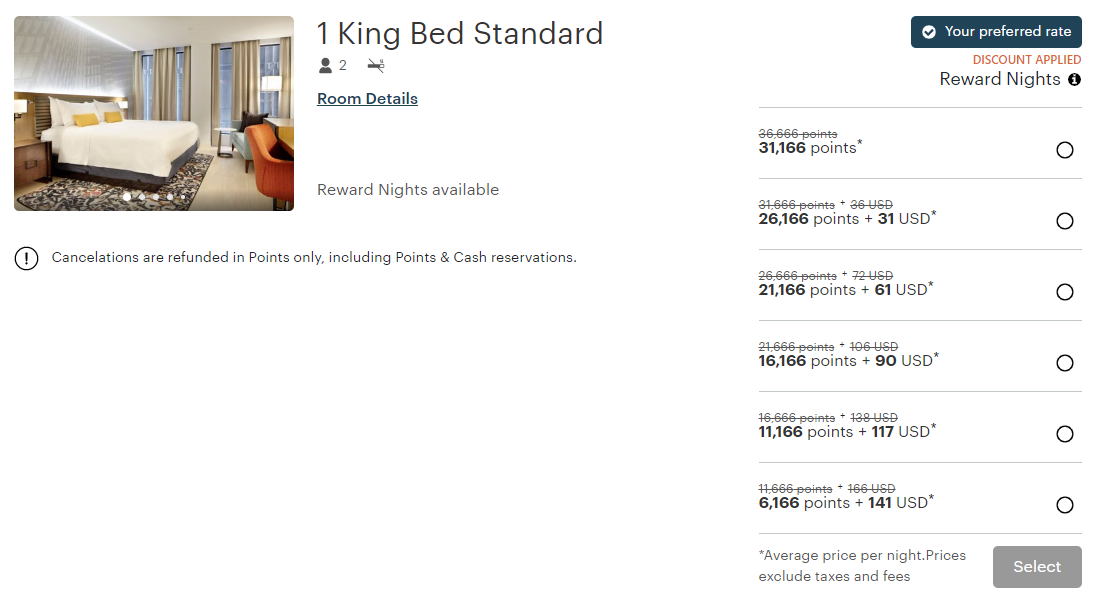This screenshot has width=1093, height=612.
Task: Pick the 6,166 points + 141 USD option
Action: 1065,505
